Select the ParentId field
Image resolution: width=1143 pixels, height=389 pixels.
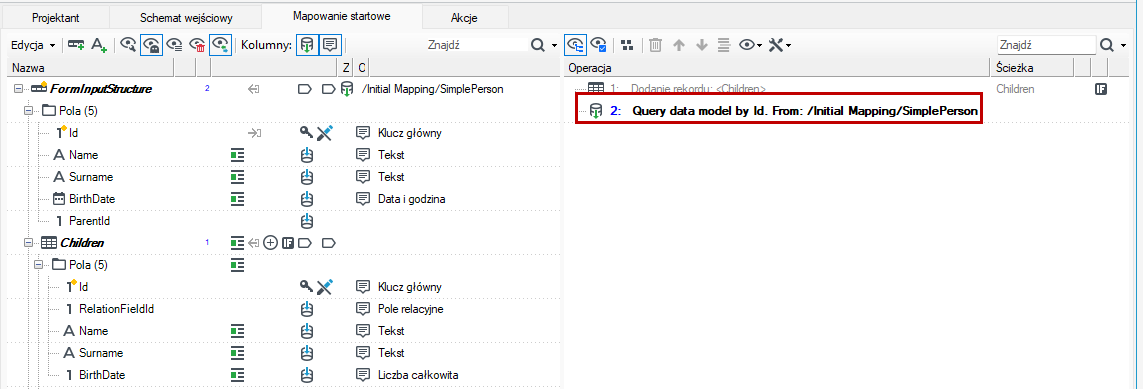coord(90,221)
